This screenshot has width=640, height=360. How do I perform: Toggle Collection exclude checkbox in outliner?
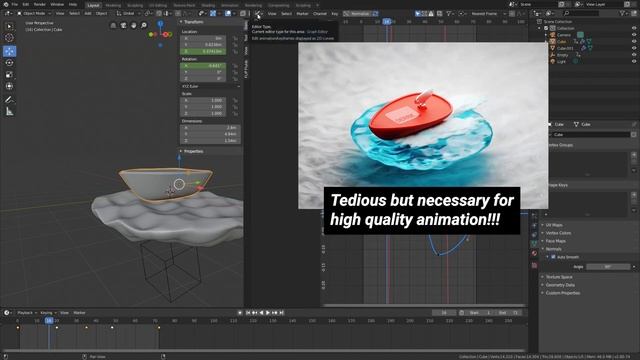(x=546, y=28)
